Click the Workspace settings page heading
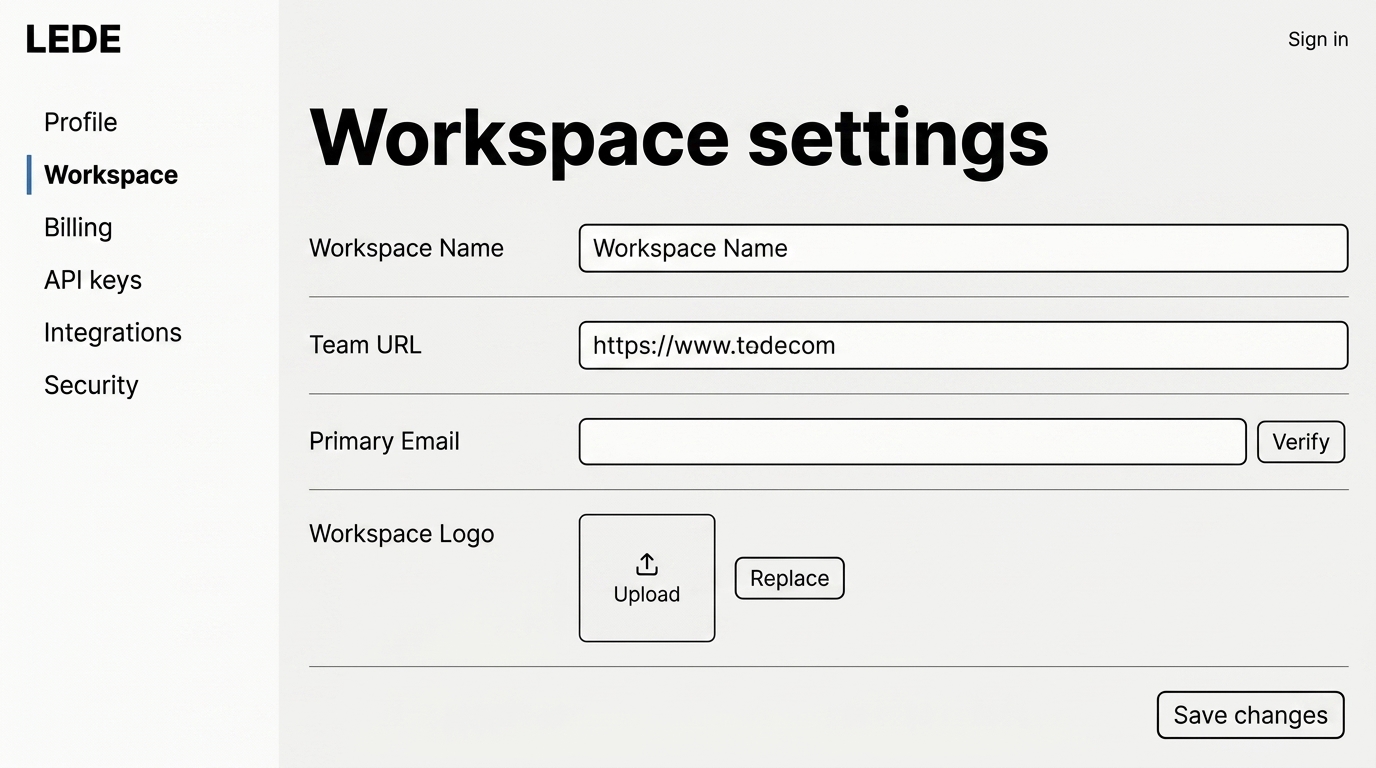 point(679,137)
